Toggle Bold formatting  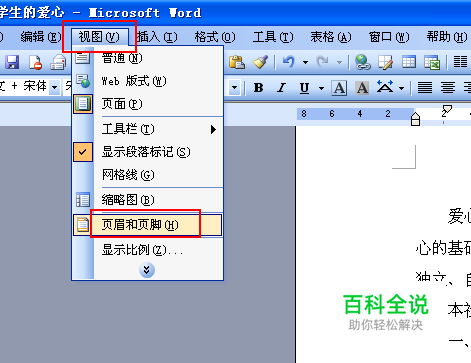coord(258,88)
